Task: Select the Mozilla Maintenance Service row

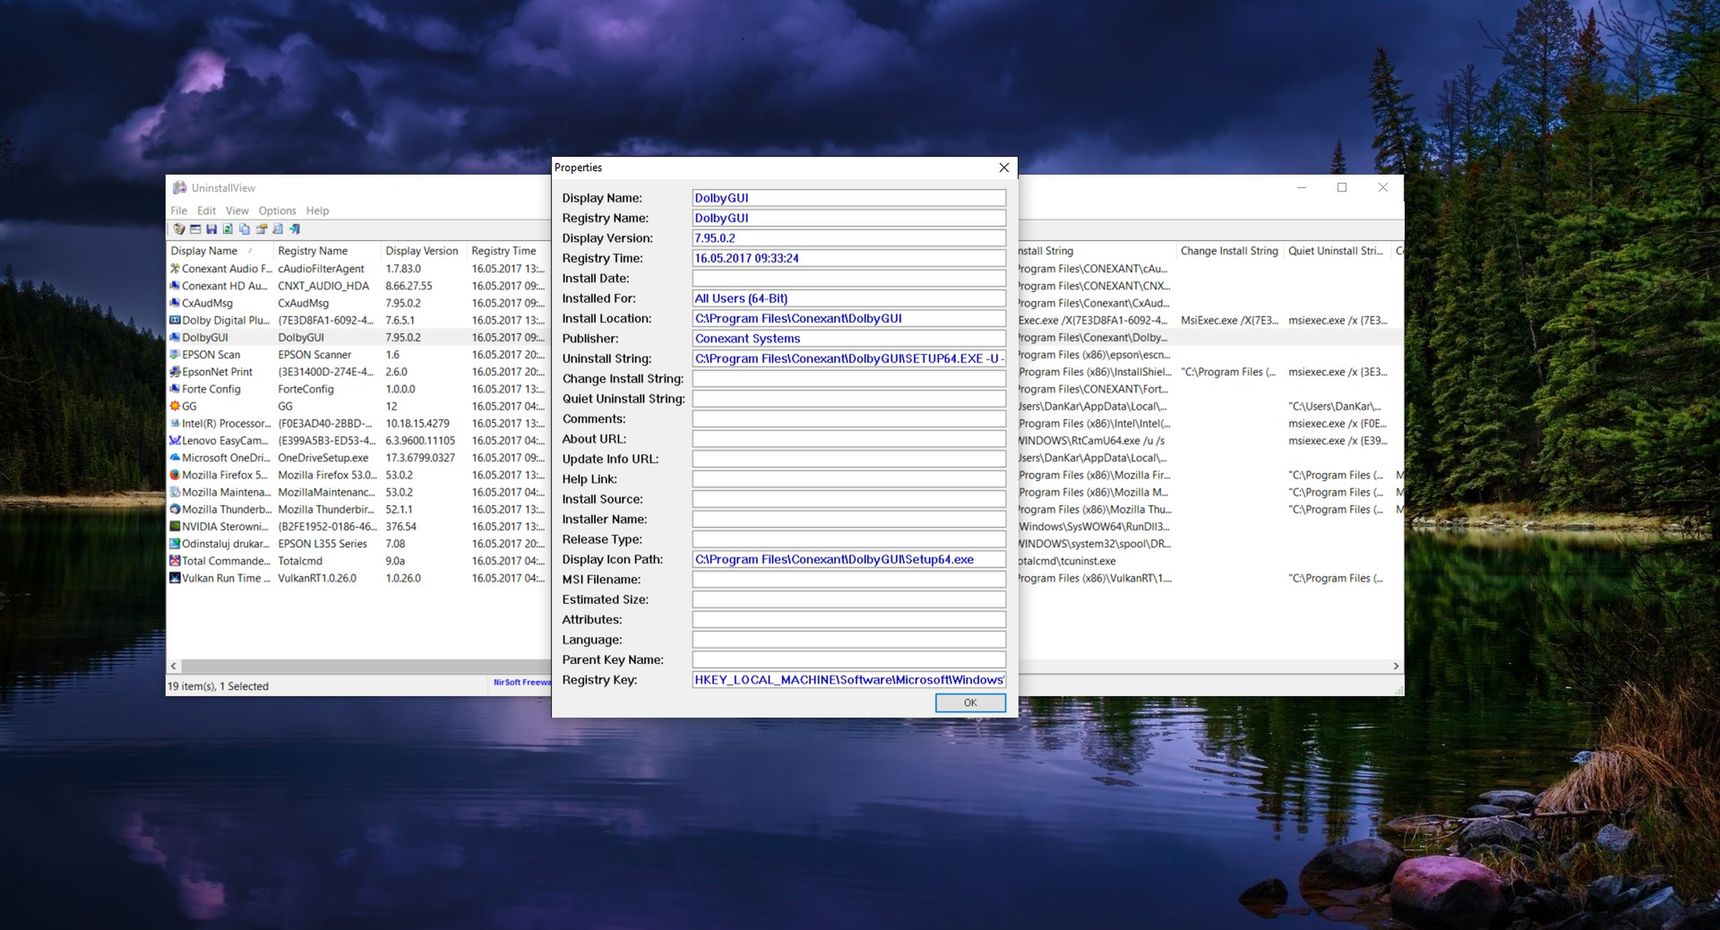Action: 359,492
